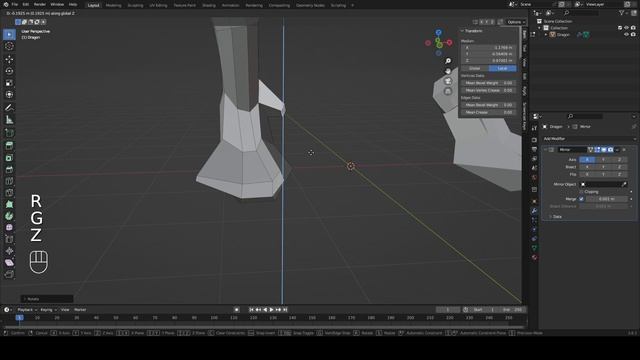Select the Annotate tool
640x360 pixels.
9,108
